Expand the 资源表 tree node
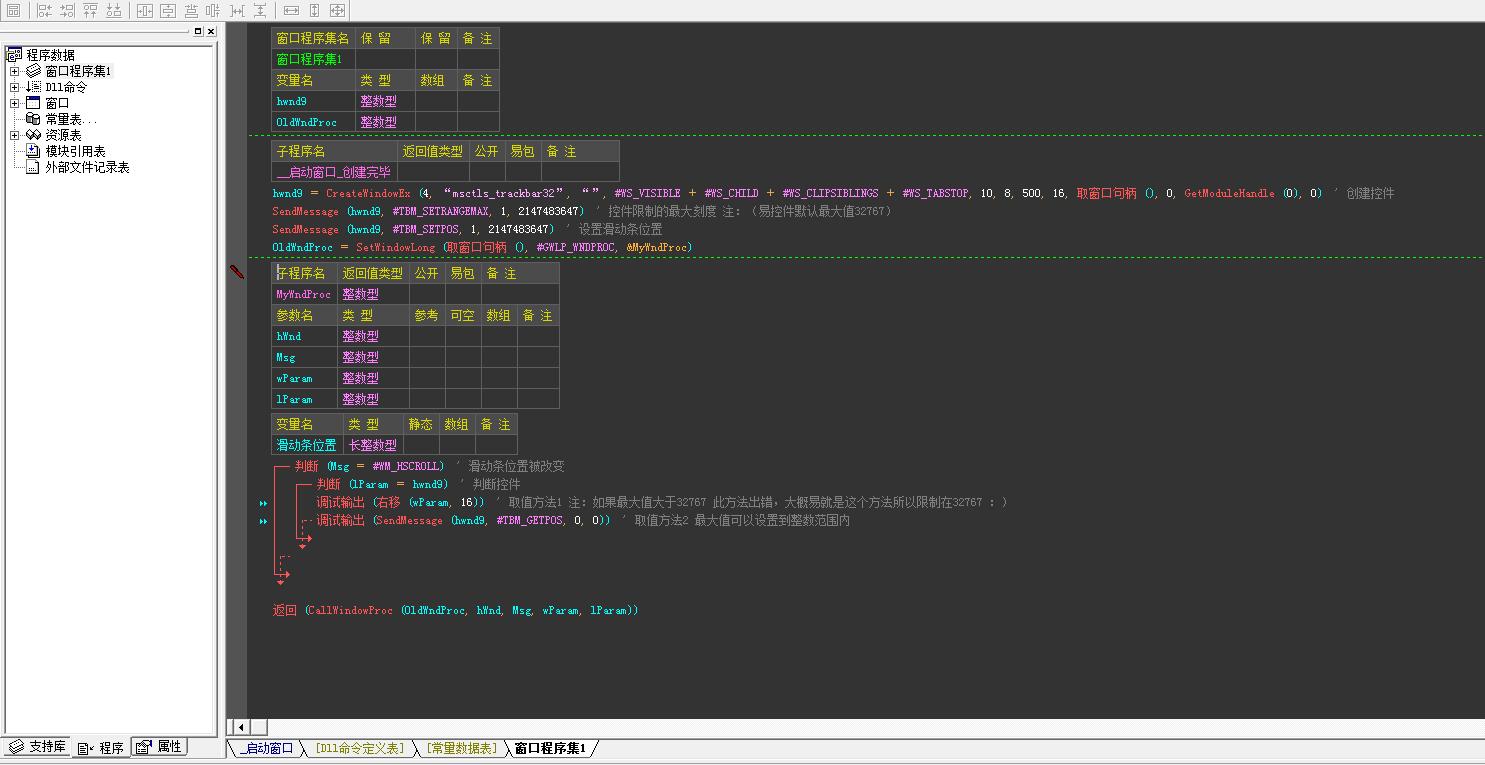Viewport: 1485px width, 765px height. point(15,135)
